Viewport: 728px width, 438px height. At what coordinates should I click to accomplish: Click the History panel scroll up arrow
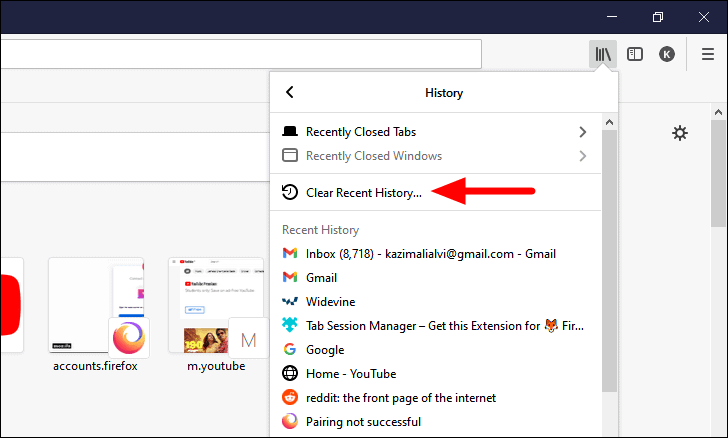pyautogui.click(x=609, y=122)
